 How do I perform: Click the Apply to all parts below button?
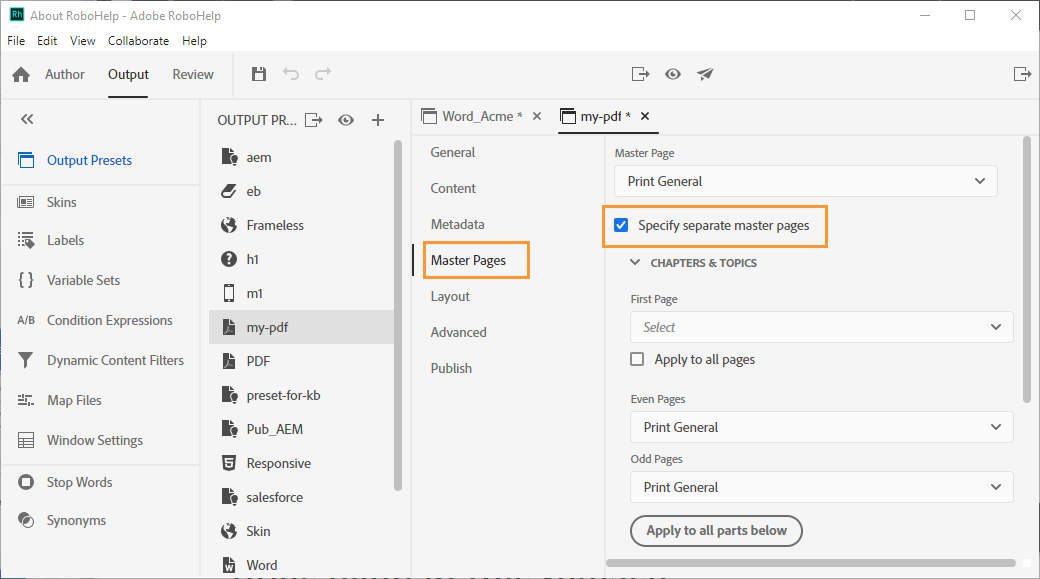coord(716,530)
